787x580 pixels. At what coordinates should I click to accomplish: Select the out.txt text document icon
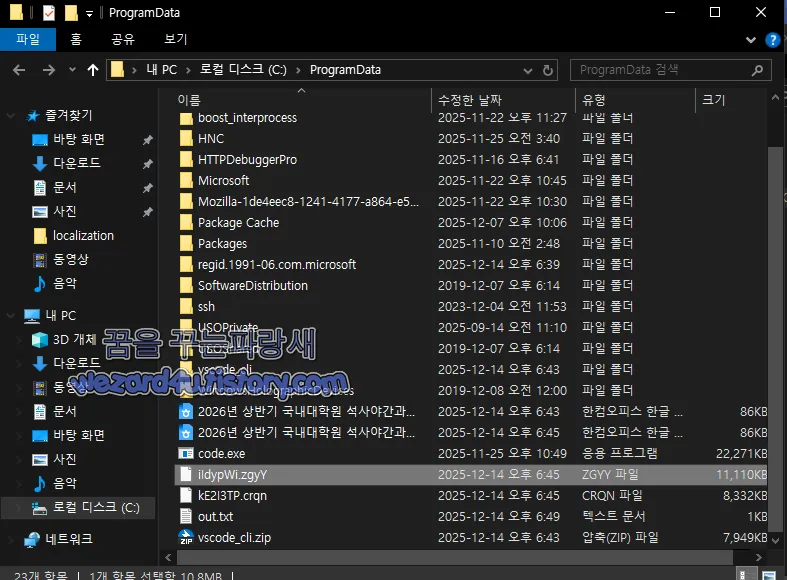(x=186, y=517)
